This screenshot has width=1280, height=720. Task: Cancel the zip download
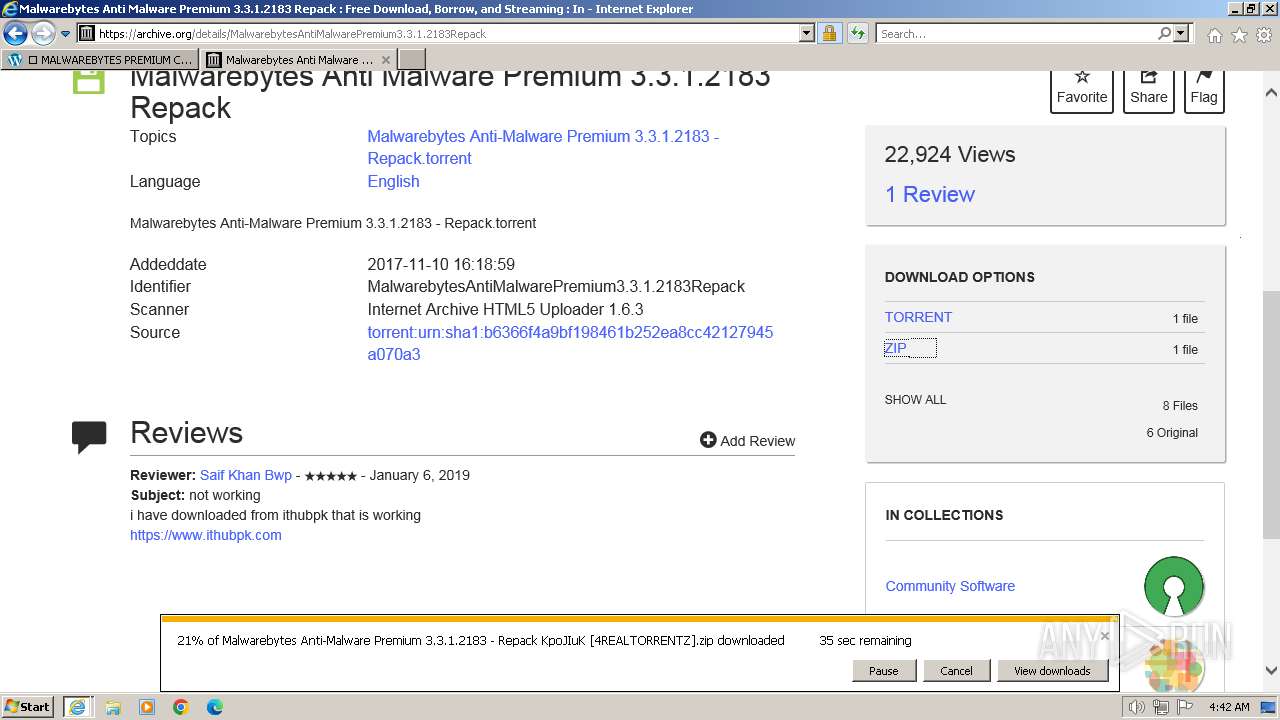pos(957,671)
